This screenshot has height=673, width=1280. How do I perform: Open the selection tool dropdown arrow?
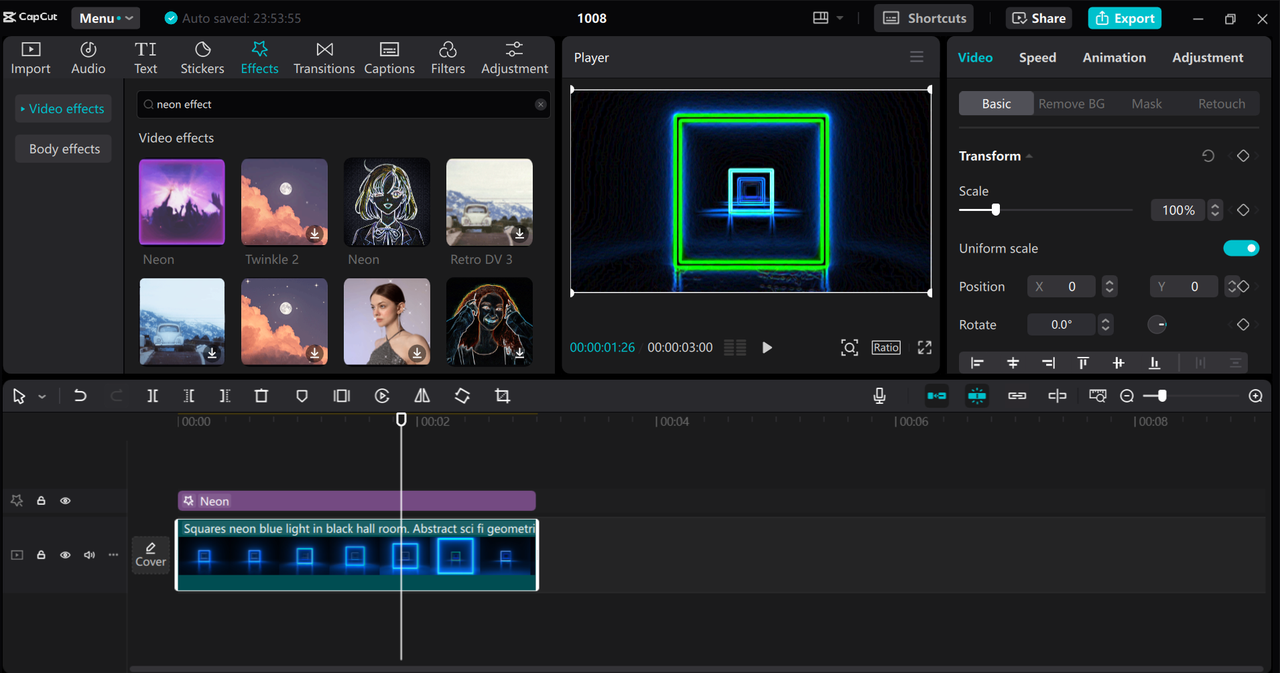point(42,397)
